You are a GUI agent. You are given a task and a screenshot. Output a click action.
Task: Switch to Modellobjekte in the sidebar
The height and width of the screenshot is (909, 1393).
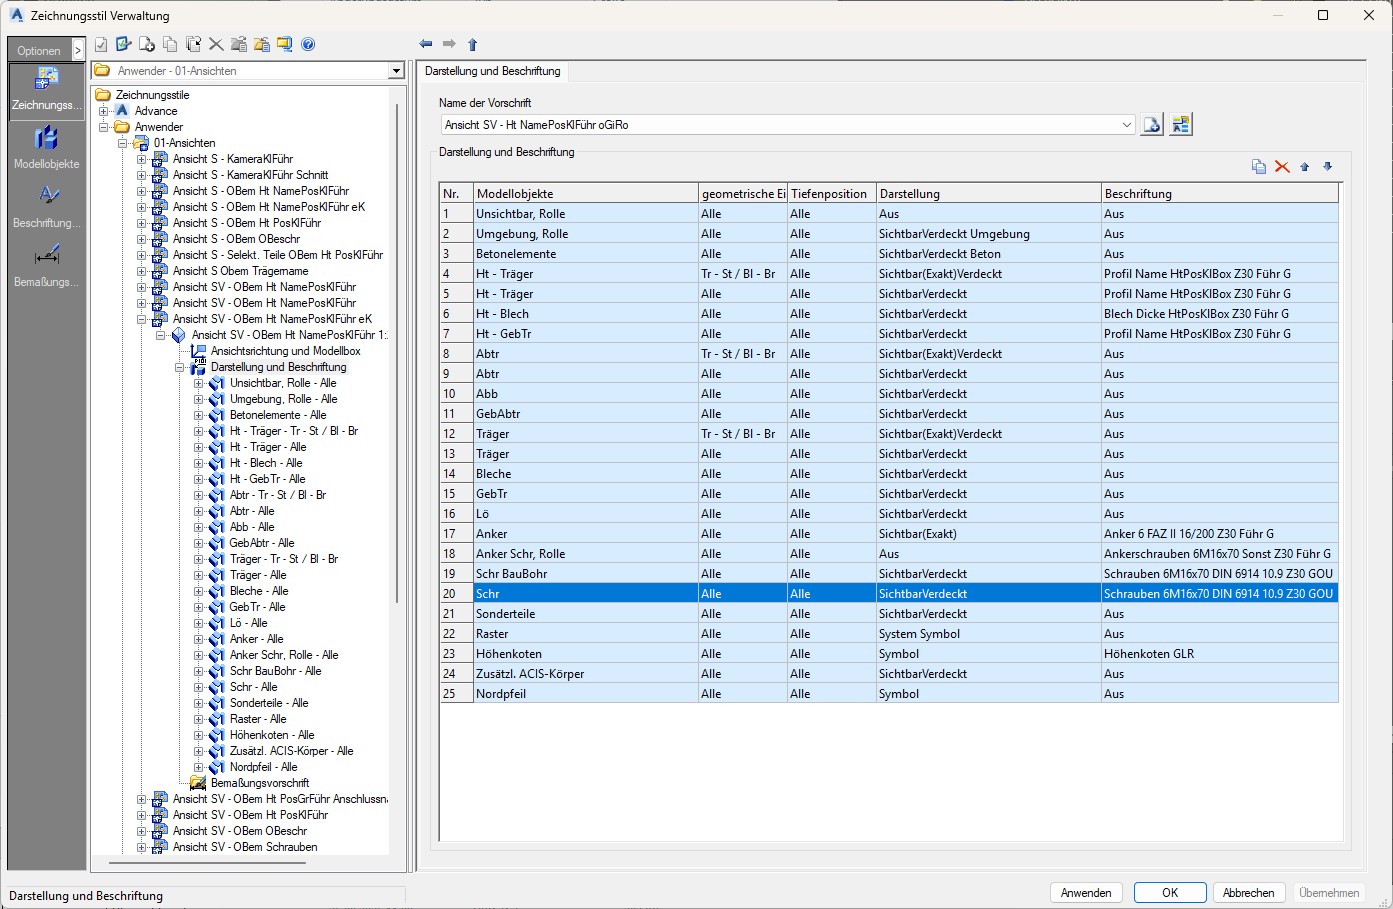coord(46,147)
